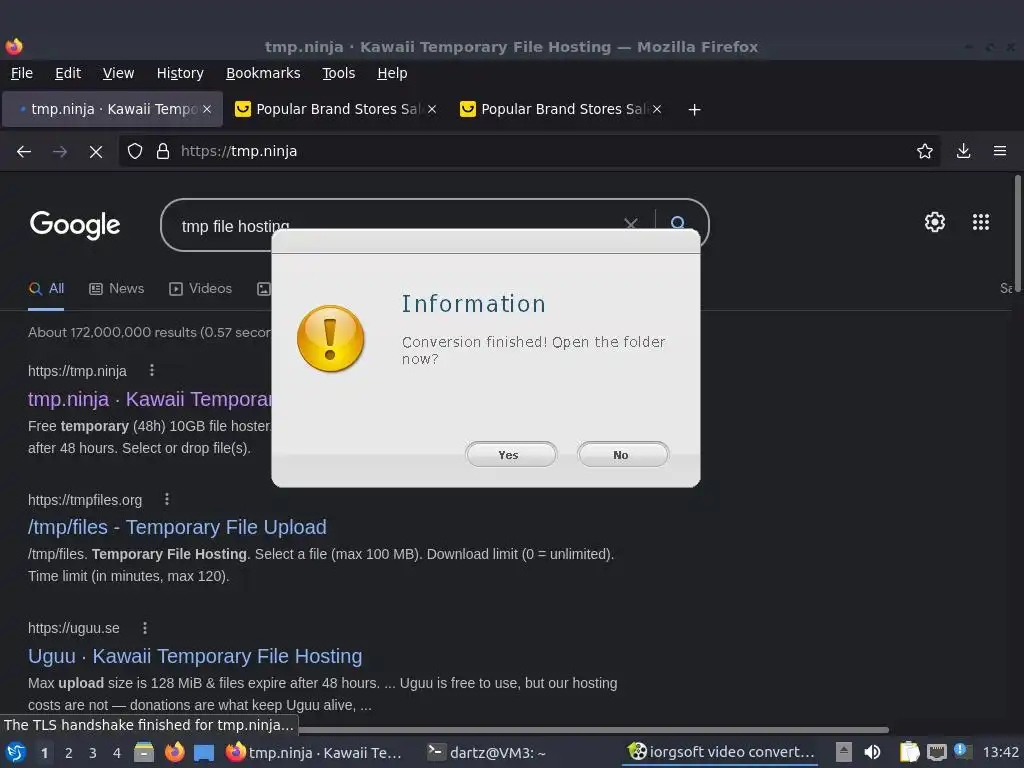This screenshot has height=768, width=1024.
Task: Open the Firefox downloads panel
Action: tap(963, 152)
